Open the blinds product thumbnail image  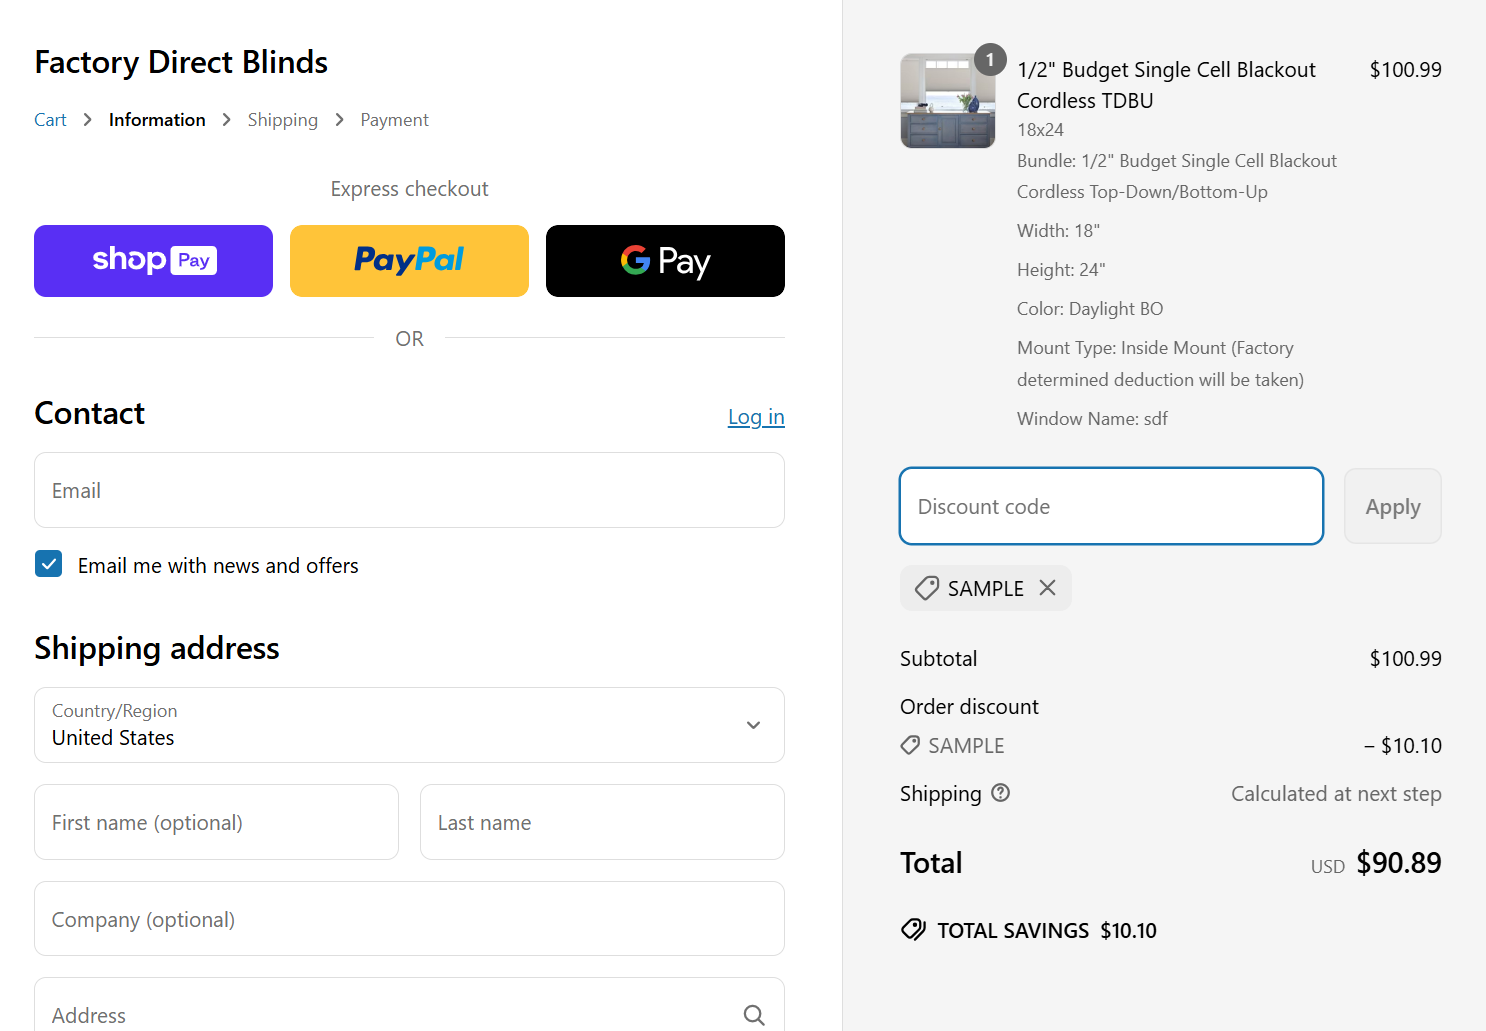coord(947,102)
